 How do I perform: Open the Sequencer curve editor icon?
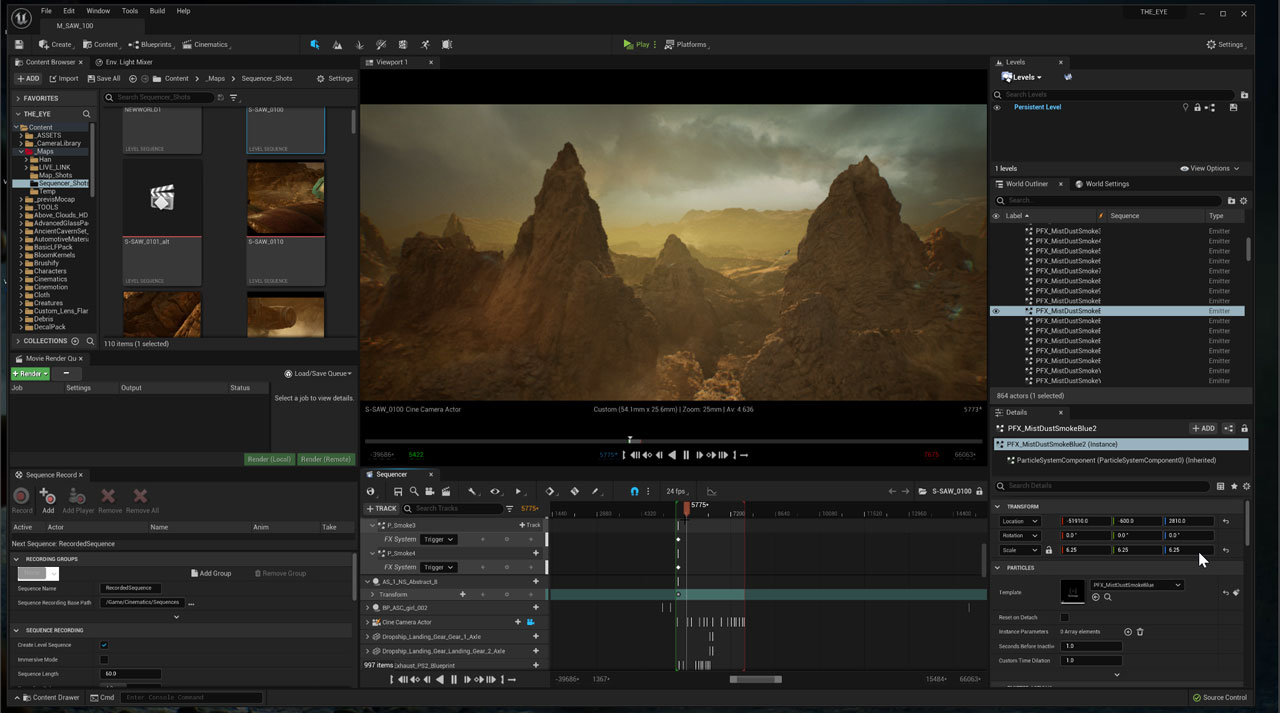pyautogui.click(x=711, y=491)
